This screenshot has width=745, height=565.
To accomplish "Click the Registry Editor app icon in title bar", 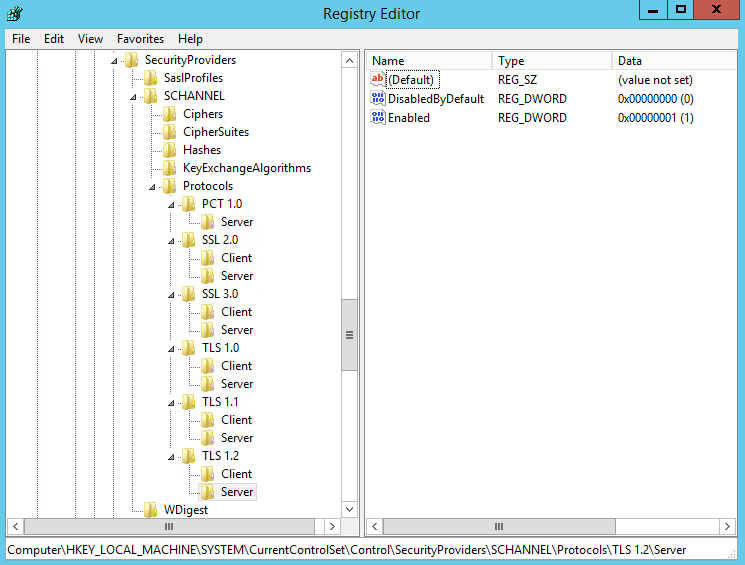I will point(16,14).
